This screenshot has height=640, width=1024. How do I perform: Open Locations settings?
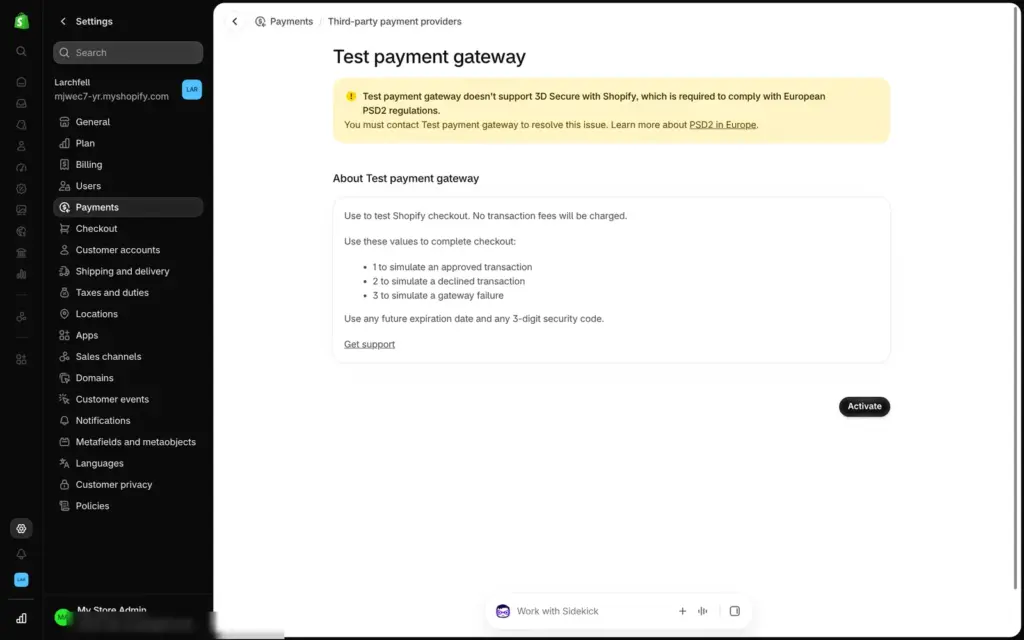(128, 314)
